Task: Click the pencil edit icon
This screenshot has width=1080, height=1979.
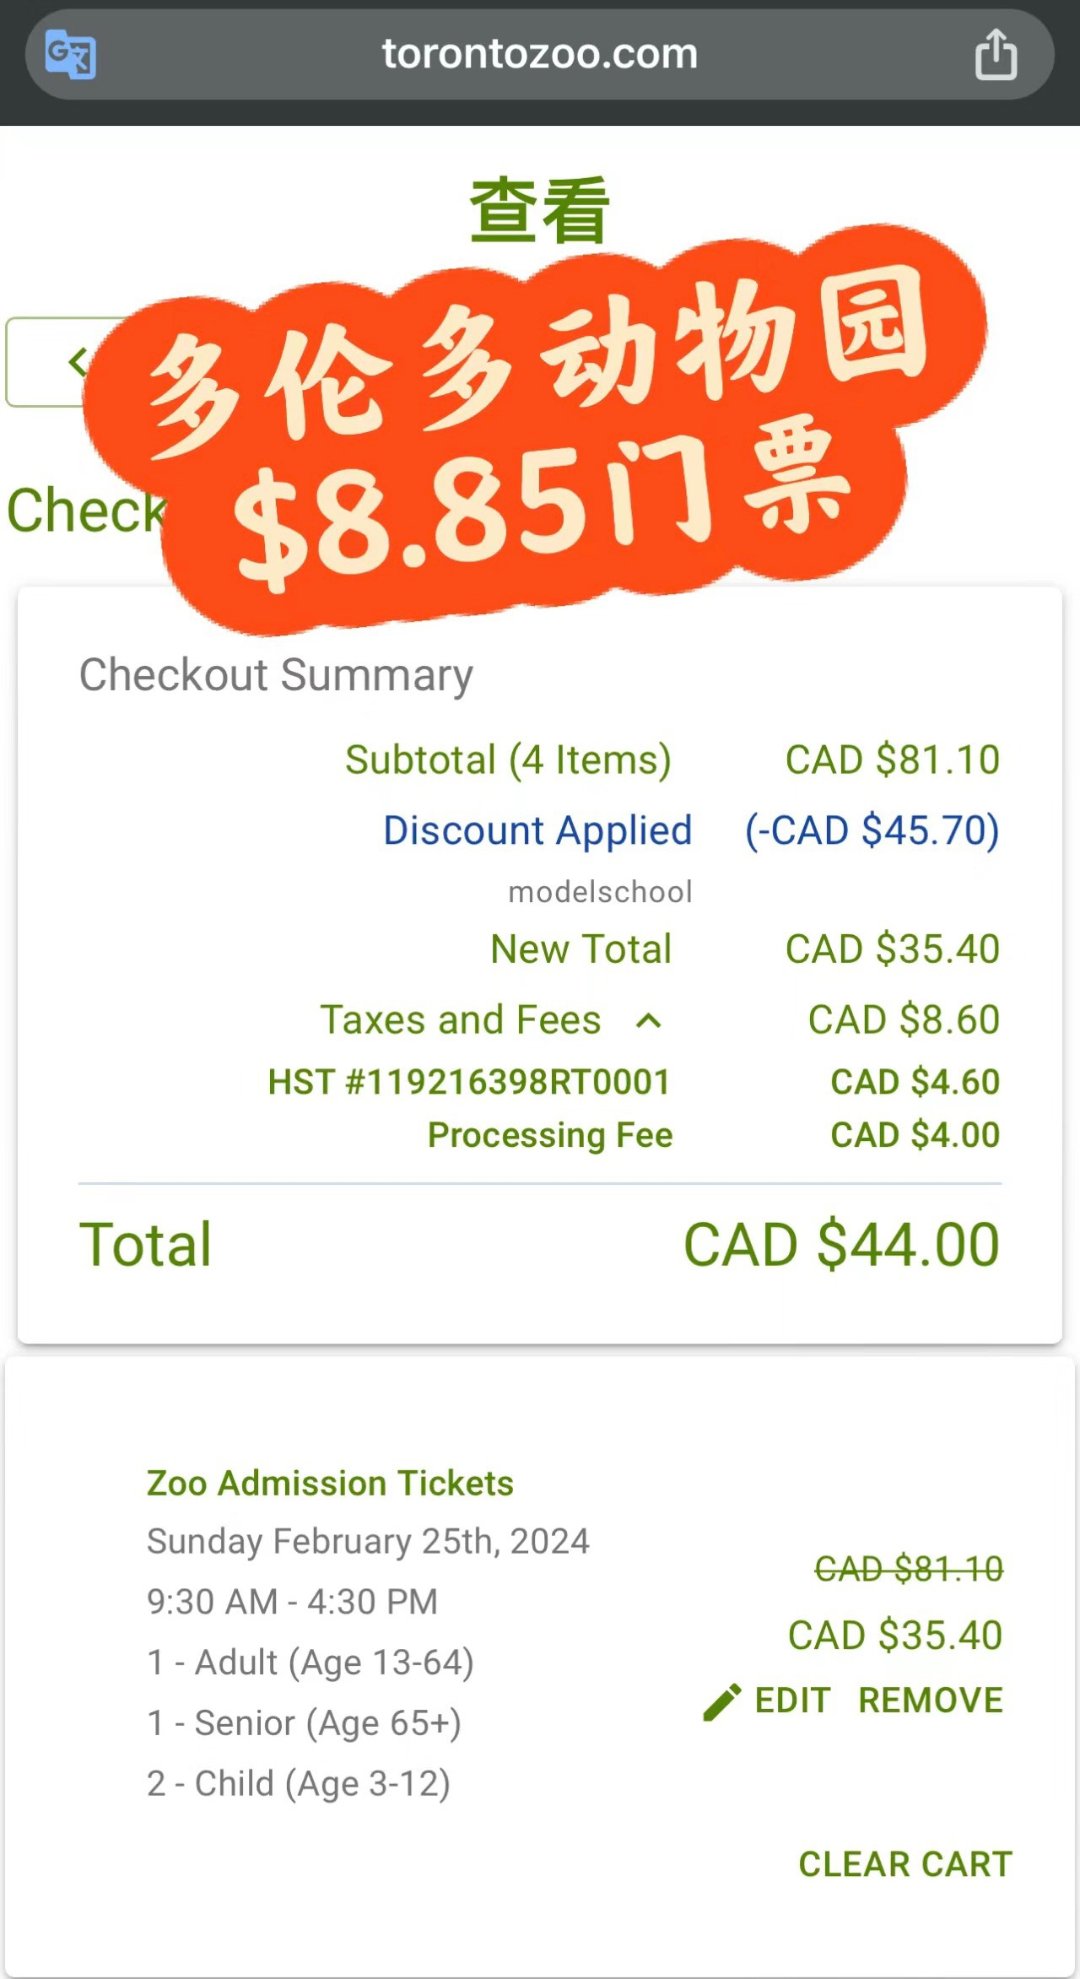Action: [722, 1701]
